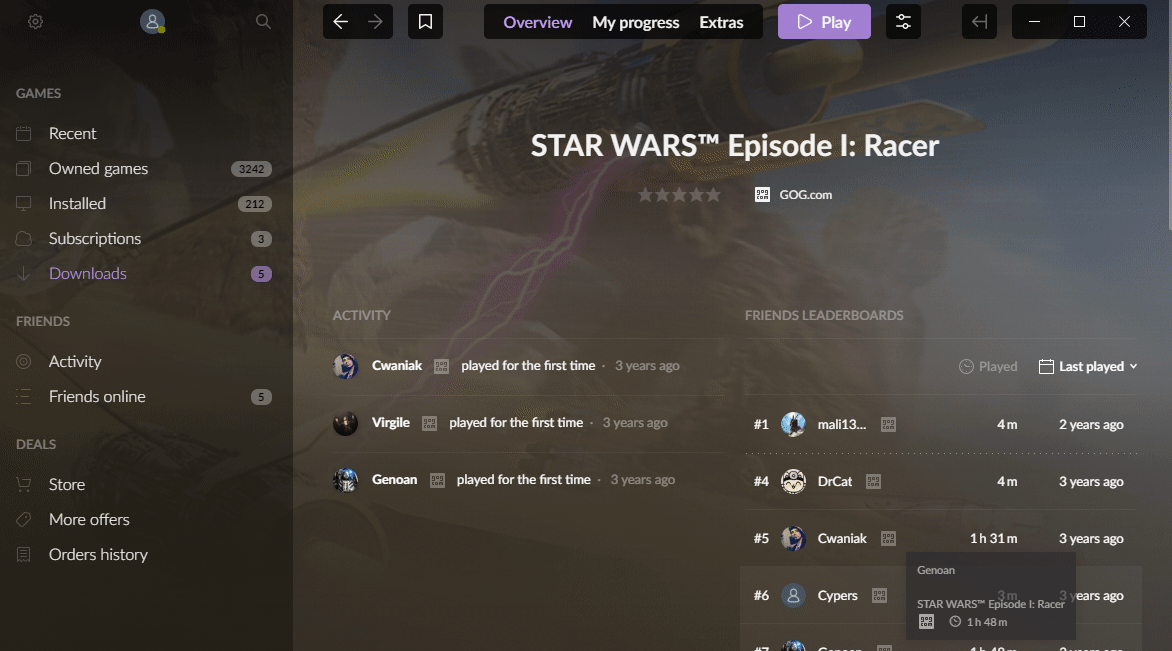Click the Play button

coord(824,22)
